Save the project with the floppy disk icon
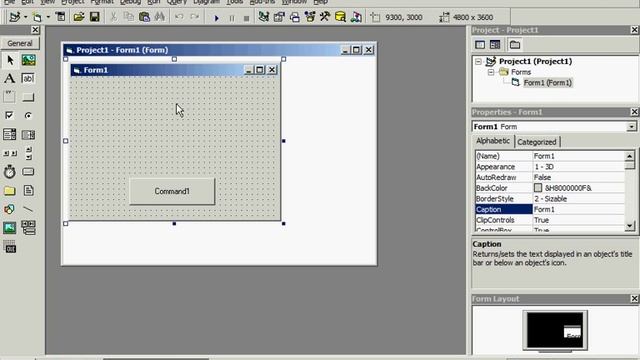640x360 pixels. point(95,17)
